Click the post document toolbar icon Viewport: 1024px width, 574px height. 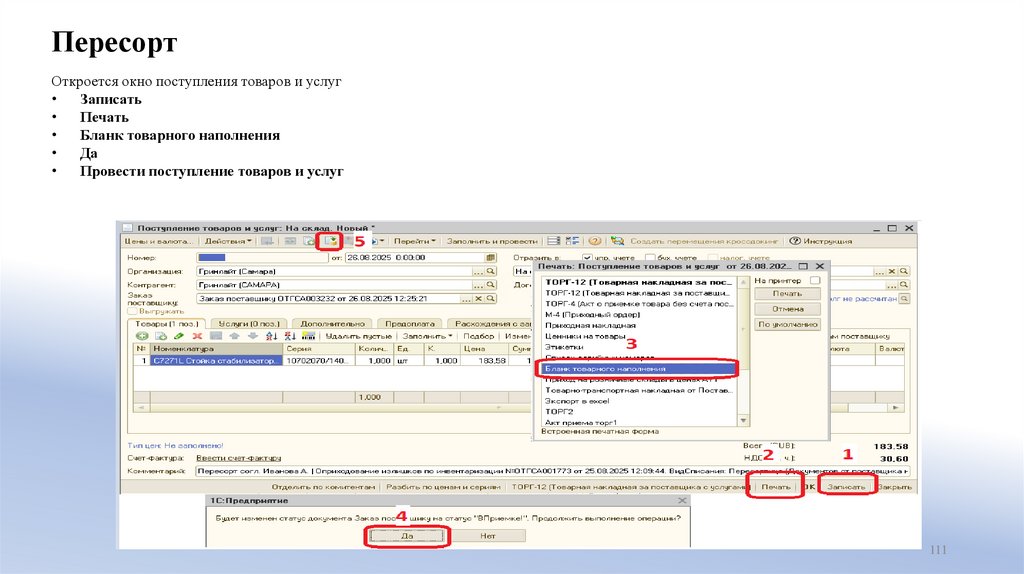(x=332, y=241)
